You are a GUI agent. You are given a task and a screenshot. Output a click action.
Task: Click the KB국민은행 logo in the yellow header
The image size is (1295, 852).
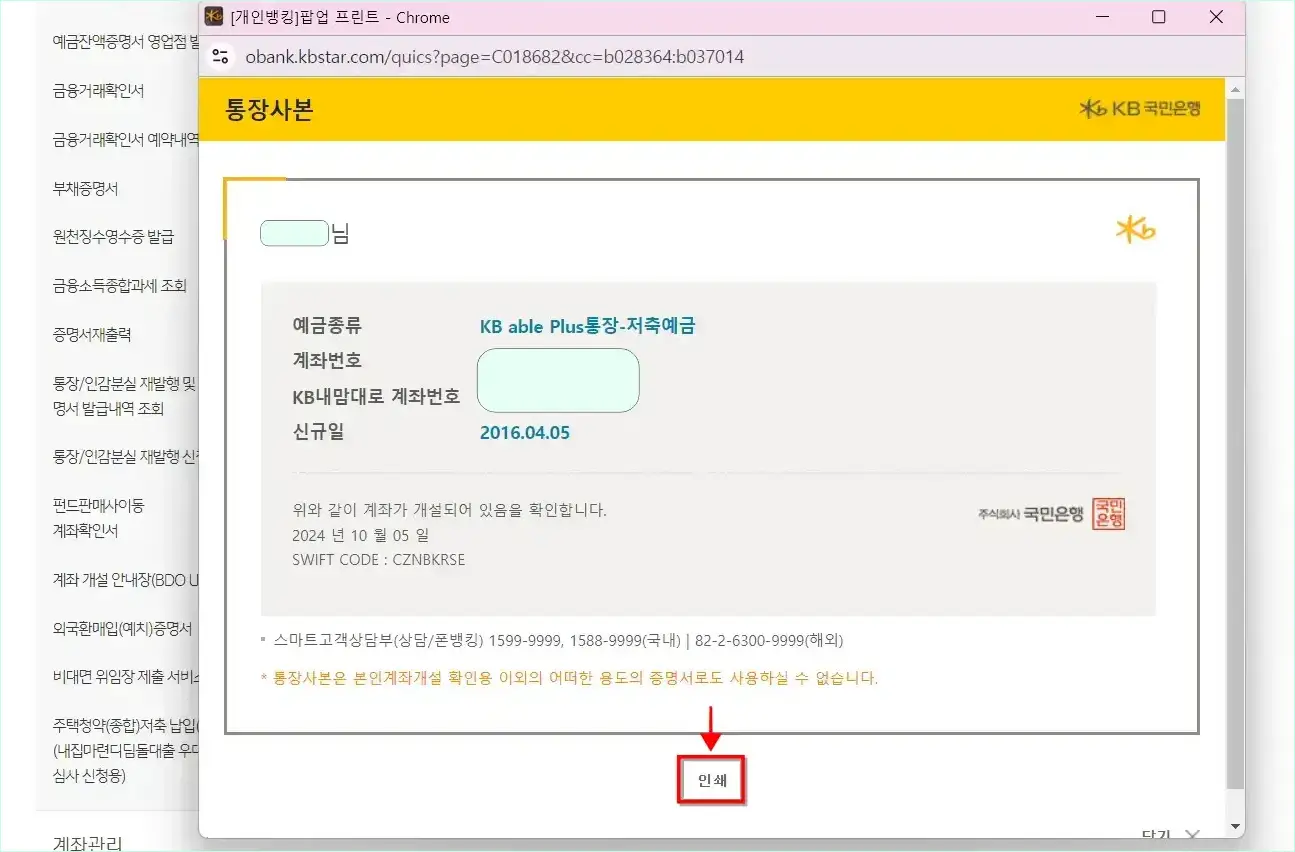(x=1143, y=109)
